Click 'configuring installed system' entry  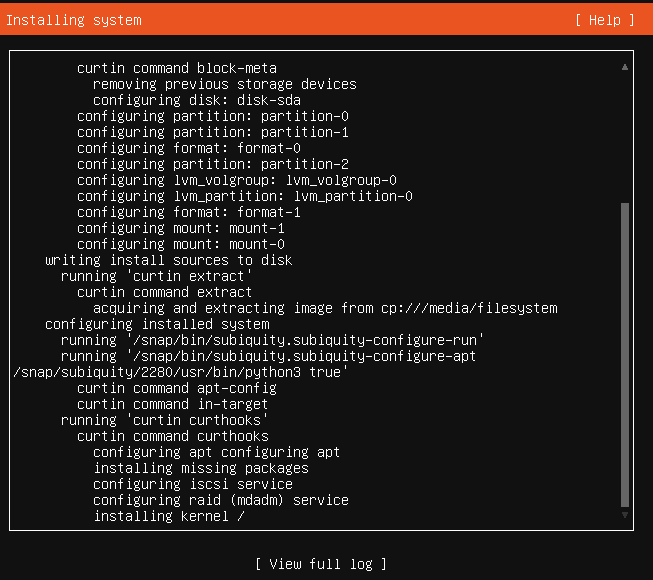point(157,324)
